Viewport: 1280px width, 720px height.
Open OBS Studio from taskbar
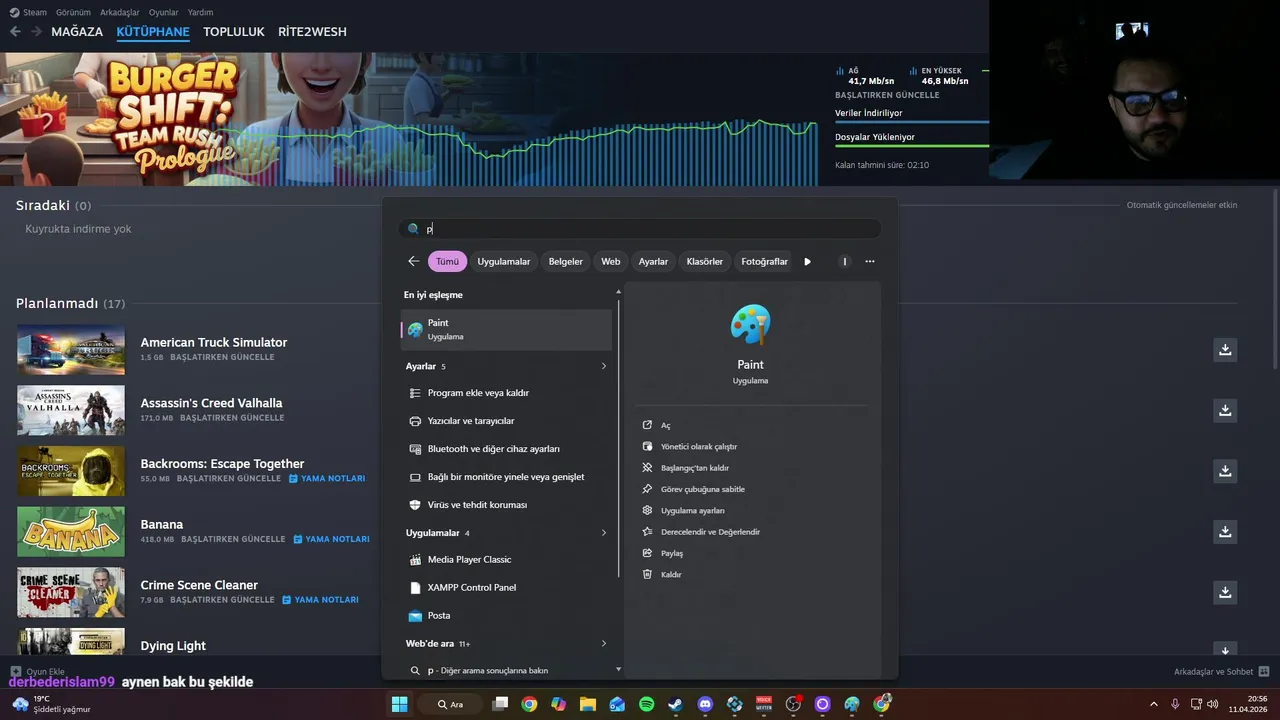point(793,704)
